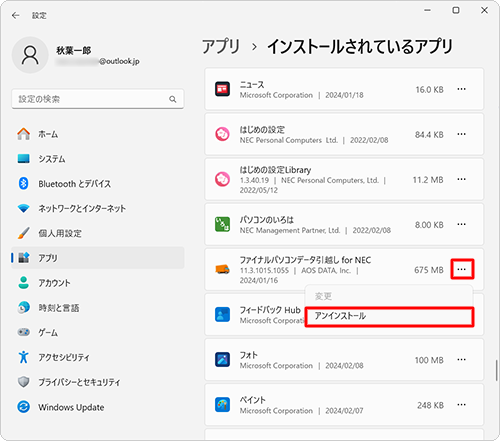This screenshot has width=500, height=441.
Task: Click the 675 MB size value
Action: click(429, 270)
